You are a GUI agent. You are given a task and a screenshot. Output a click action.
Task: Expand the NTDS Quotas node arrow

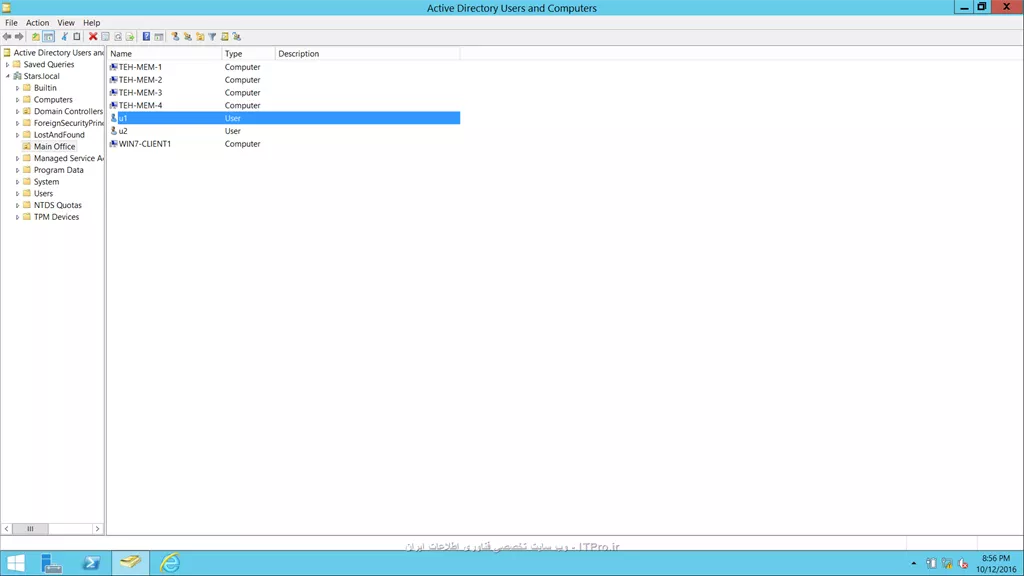(18, 206)
